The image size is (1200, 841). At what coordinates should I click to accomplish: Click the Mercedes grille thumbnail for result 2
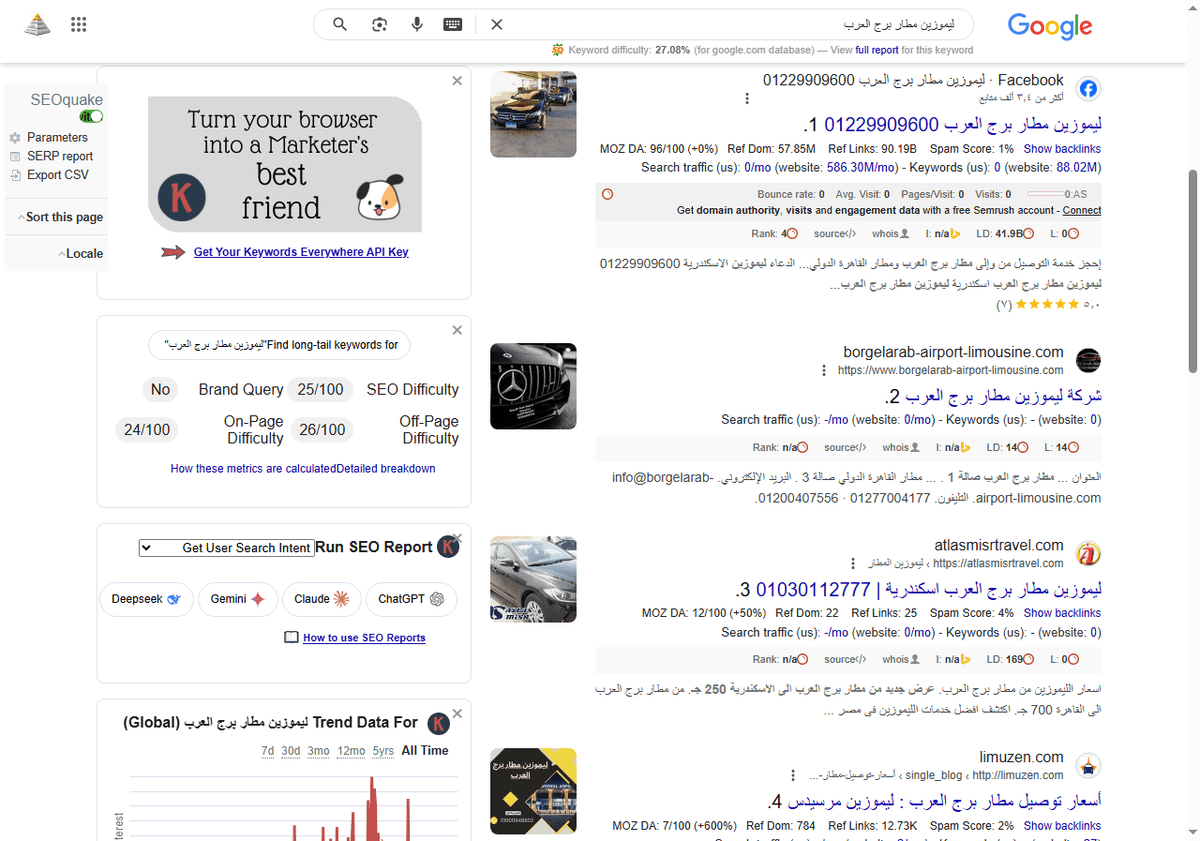point(533,386)
